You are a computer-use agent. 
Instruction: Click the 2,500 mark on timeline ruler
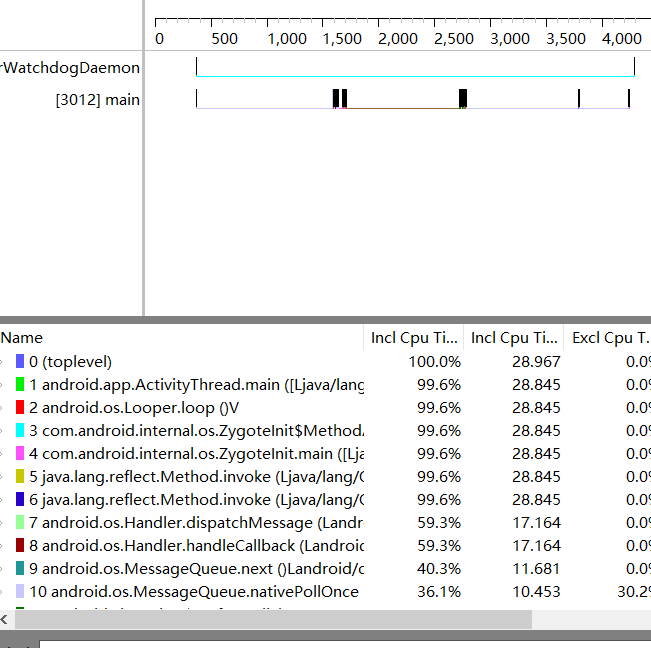coord(454,39)
